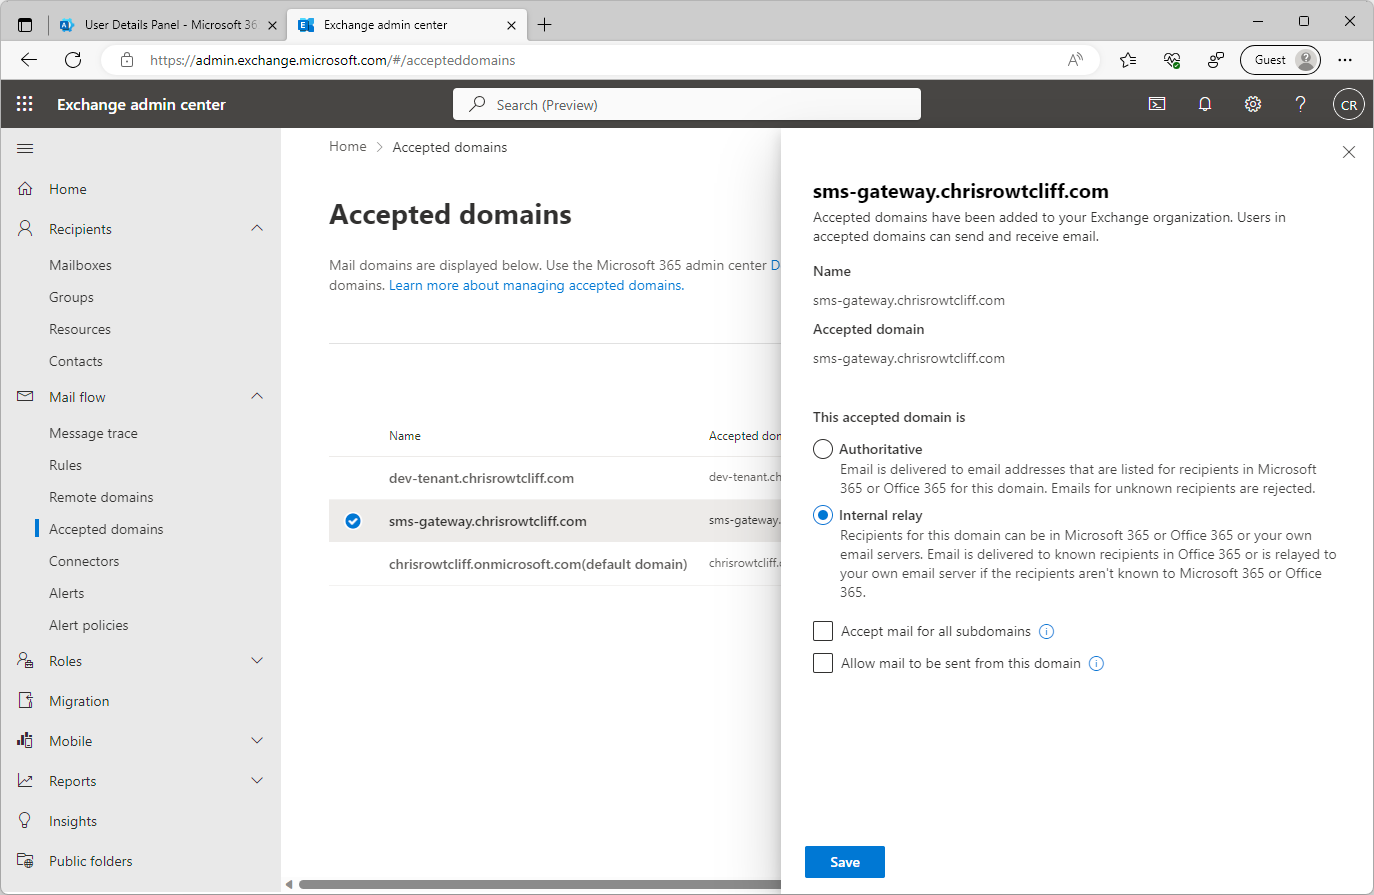
Task: Open the CR account avatar
Action: pyautogui.click(x=1348, y=104)
